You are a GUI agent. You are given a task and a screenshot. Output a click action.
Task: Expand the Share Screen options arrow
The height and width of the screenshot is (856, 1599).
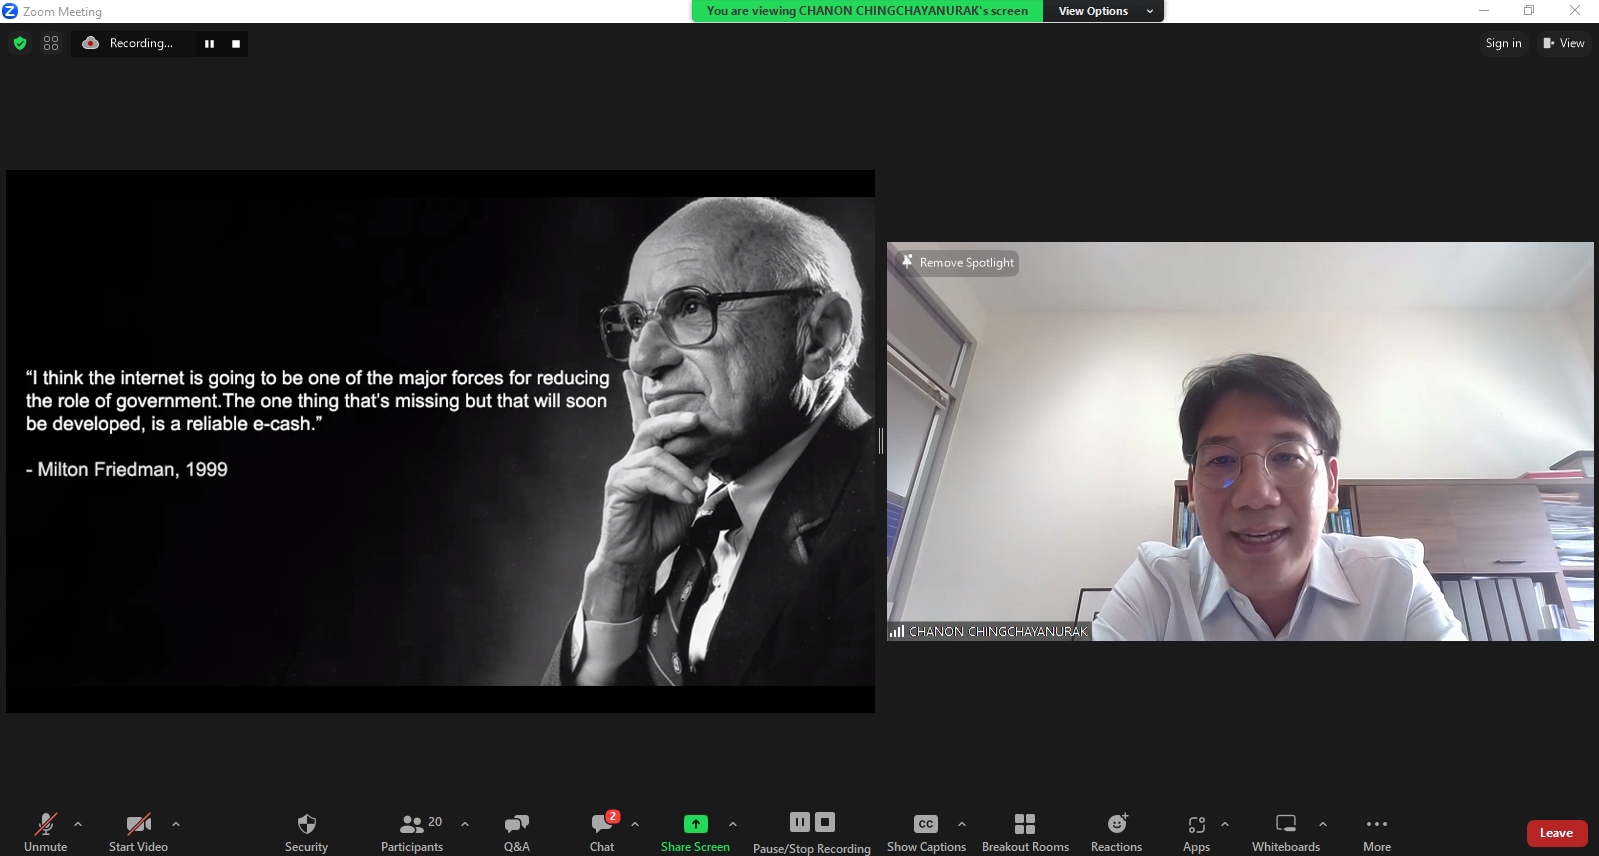coord(733,825)
